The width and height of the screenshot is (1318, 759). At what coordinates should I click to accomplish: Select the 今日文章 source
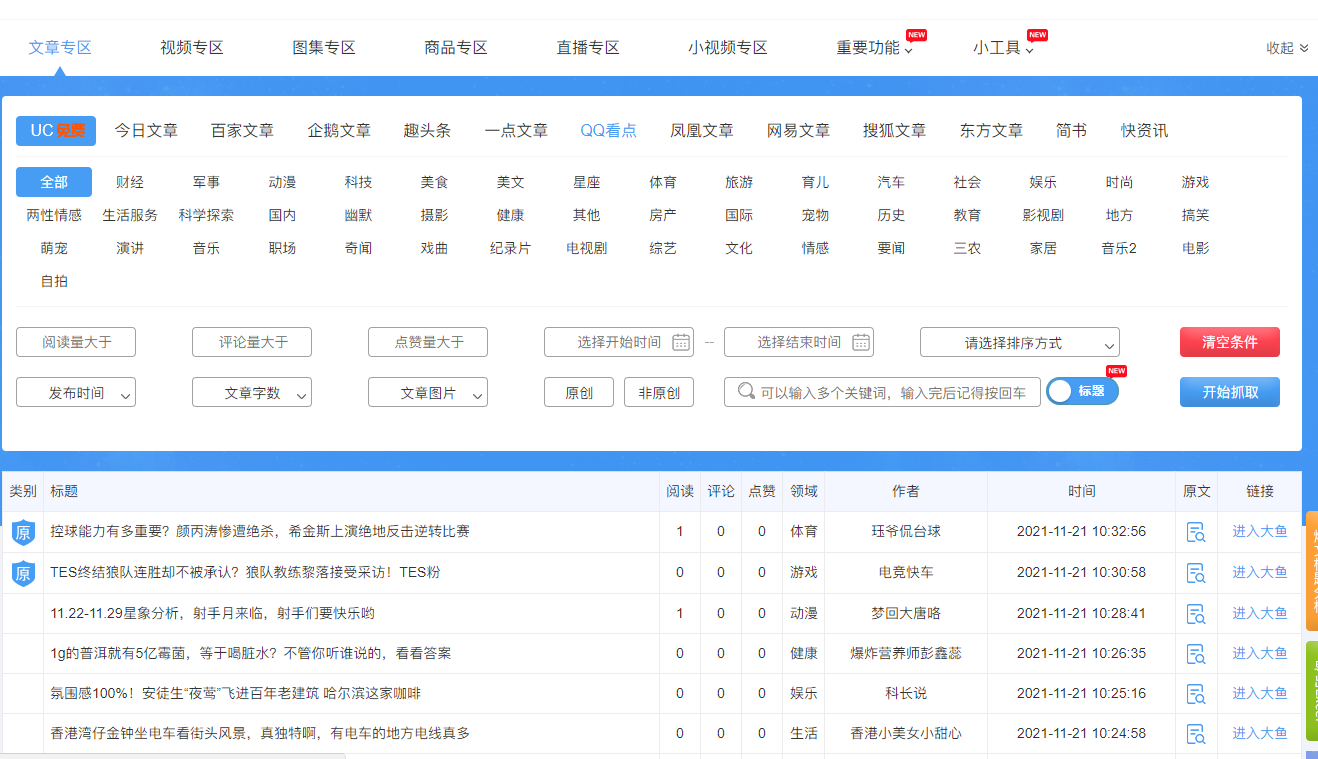[x=146, y=131]
